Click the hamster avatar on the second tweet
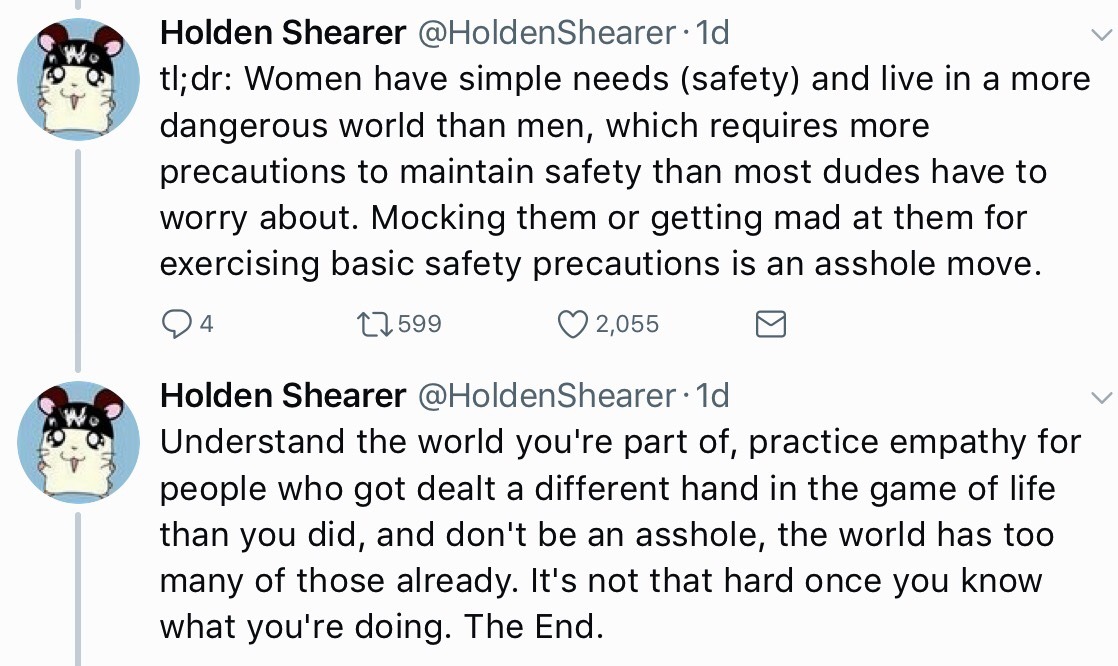1118x666 pixels. (x=79, y=440)
